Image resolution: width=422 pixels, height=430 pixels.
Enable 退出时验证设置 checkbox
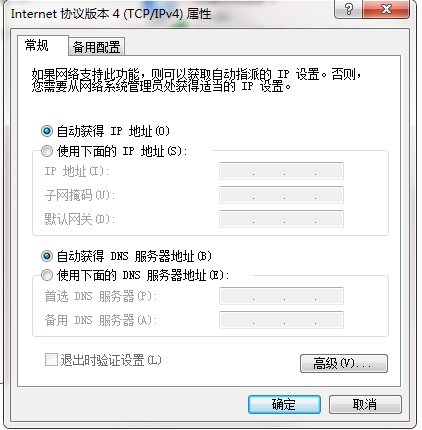pos(51,360)
